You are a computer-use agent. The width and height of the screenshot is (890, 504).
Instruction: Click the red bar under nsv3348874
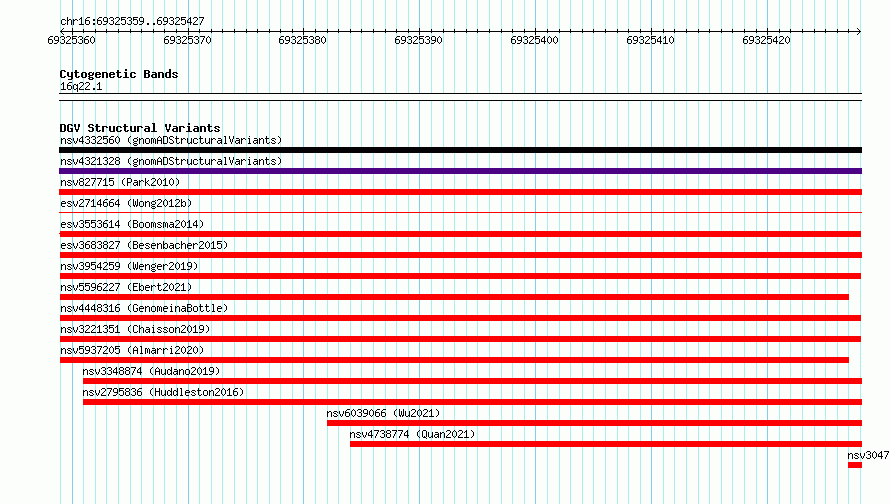coord(472,381)
